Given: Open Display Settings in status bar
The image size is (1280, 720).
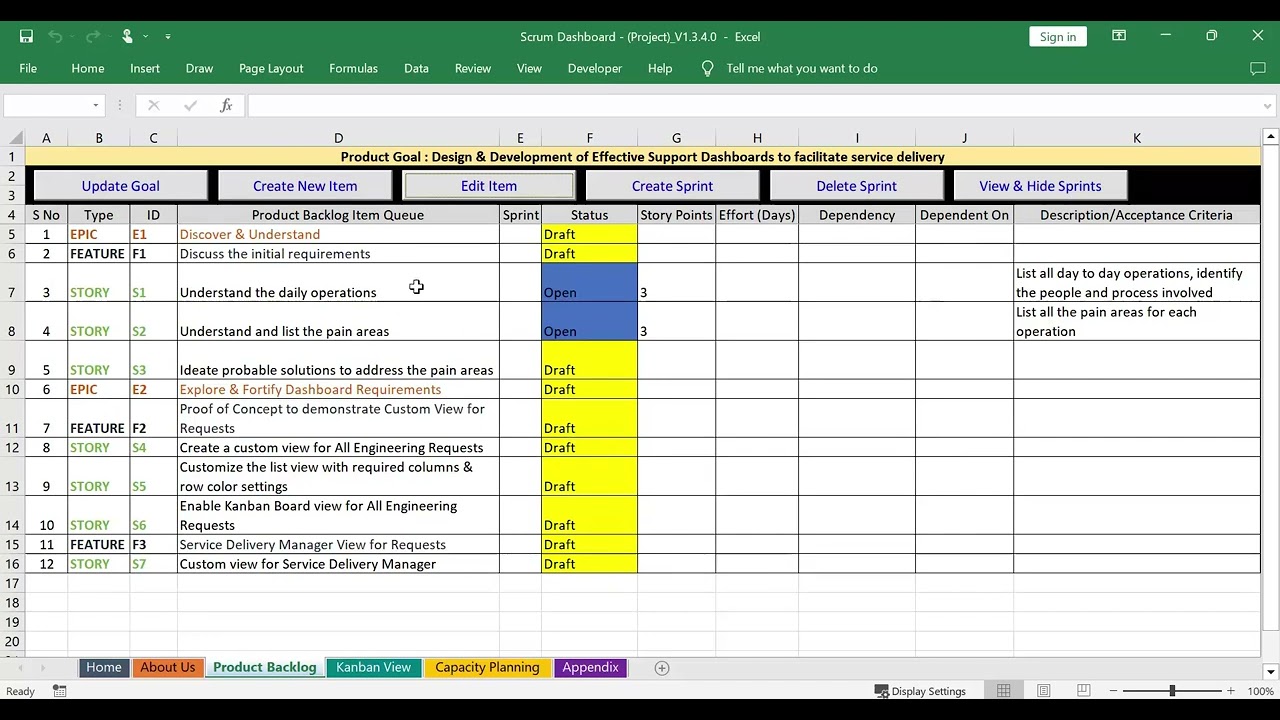Looking at the screenshot, I should click(920, 691).
